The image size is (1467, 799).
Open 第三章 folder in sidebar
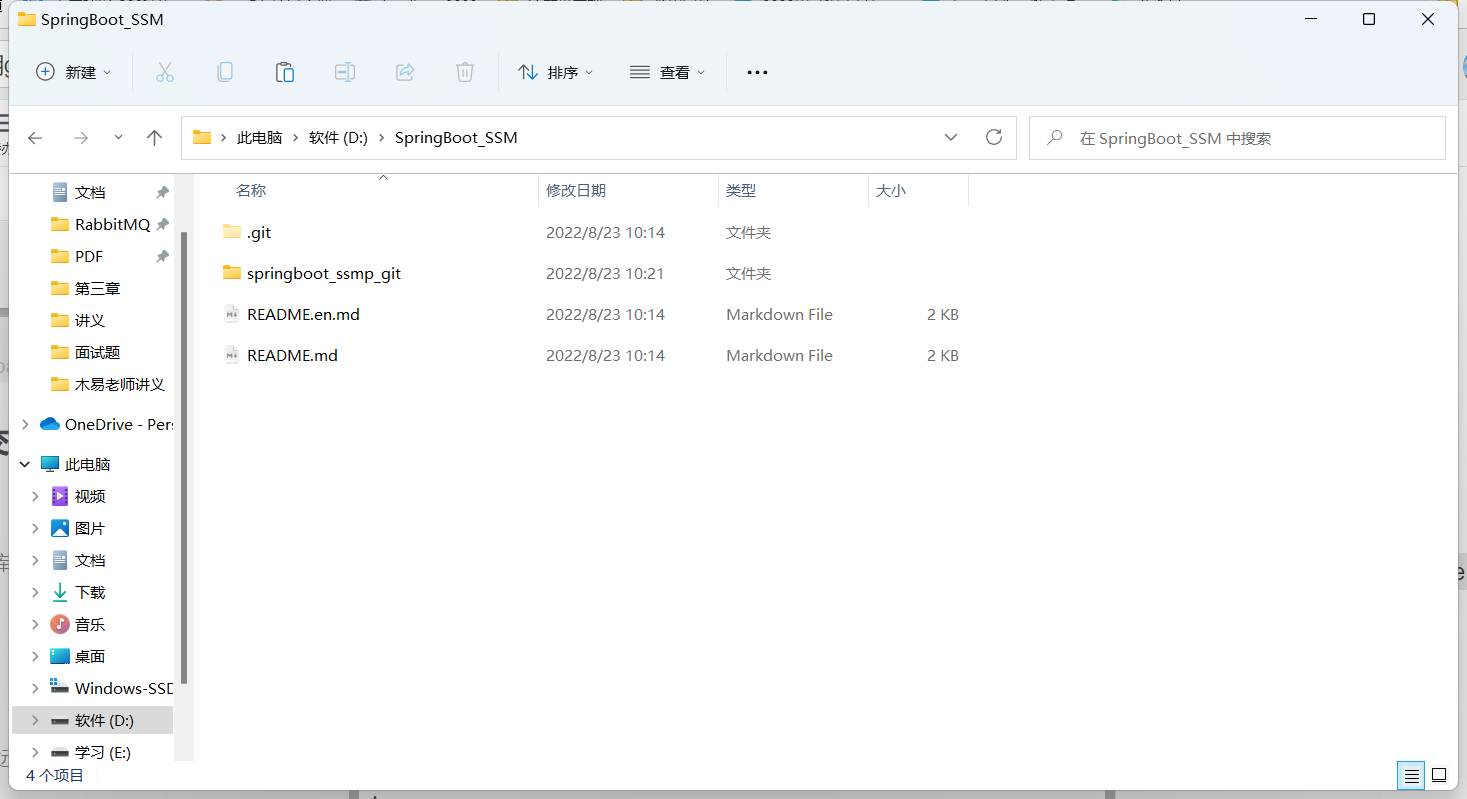click(98, 288)
